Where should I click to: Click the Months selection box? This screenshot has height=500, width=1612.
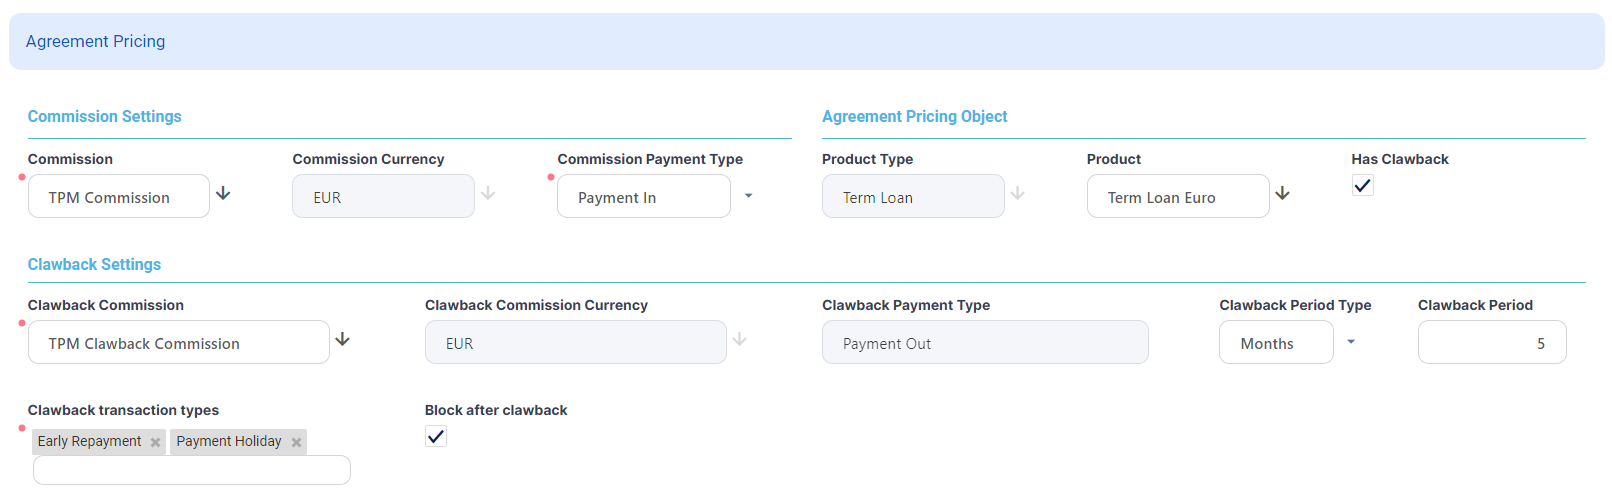[1275, 343]
